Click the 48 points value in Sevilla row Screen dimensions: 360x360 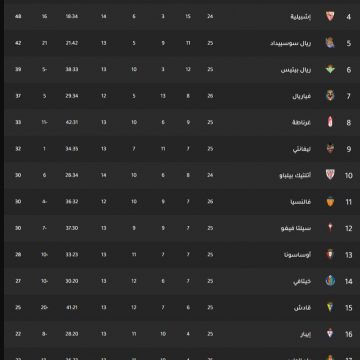(x=18, y=16)
